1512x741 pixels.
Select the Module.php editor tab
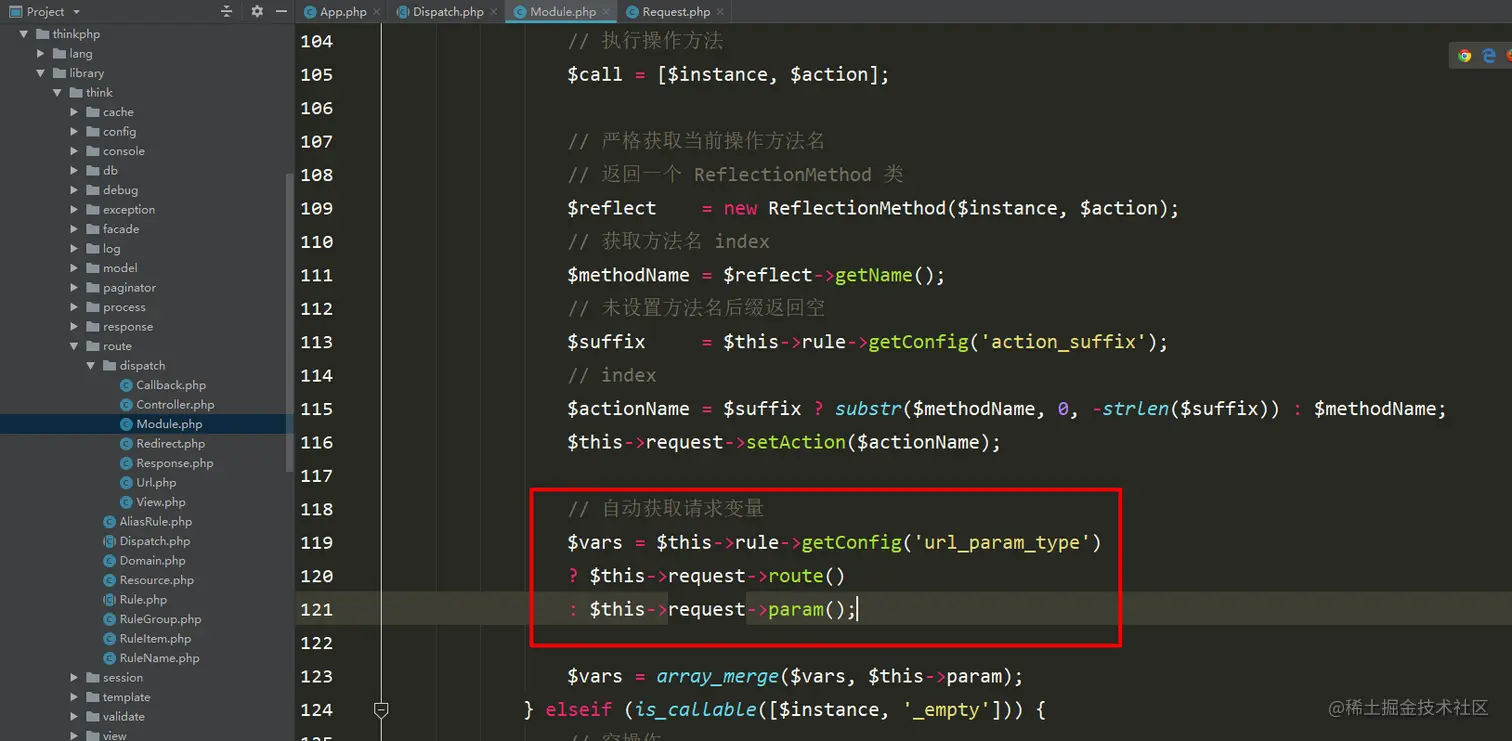click(563, 12)
